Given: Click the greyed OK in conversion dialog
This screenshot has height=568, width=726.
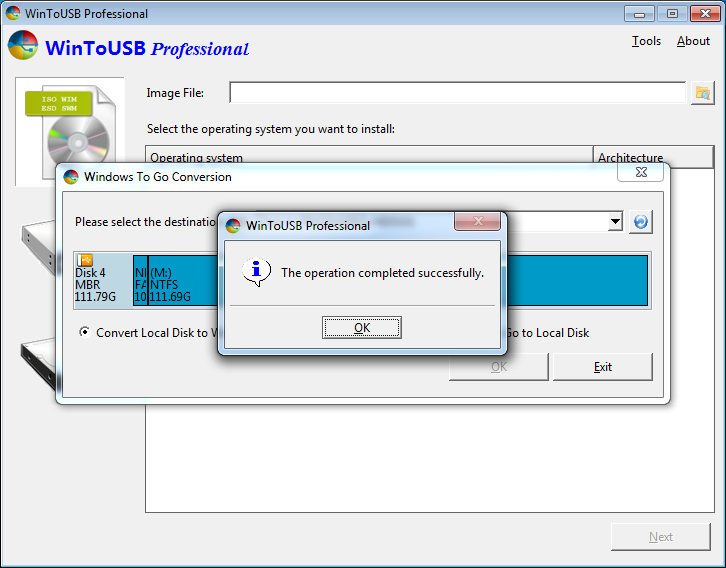Looking at the screenshot, I should click(499, 367).
